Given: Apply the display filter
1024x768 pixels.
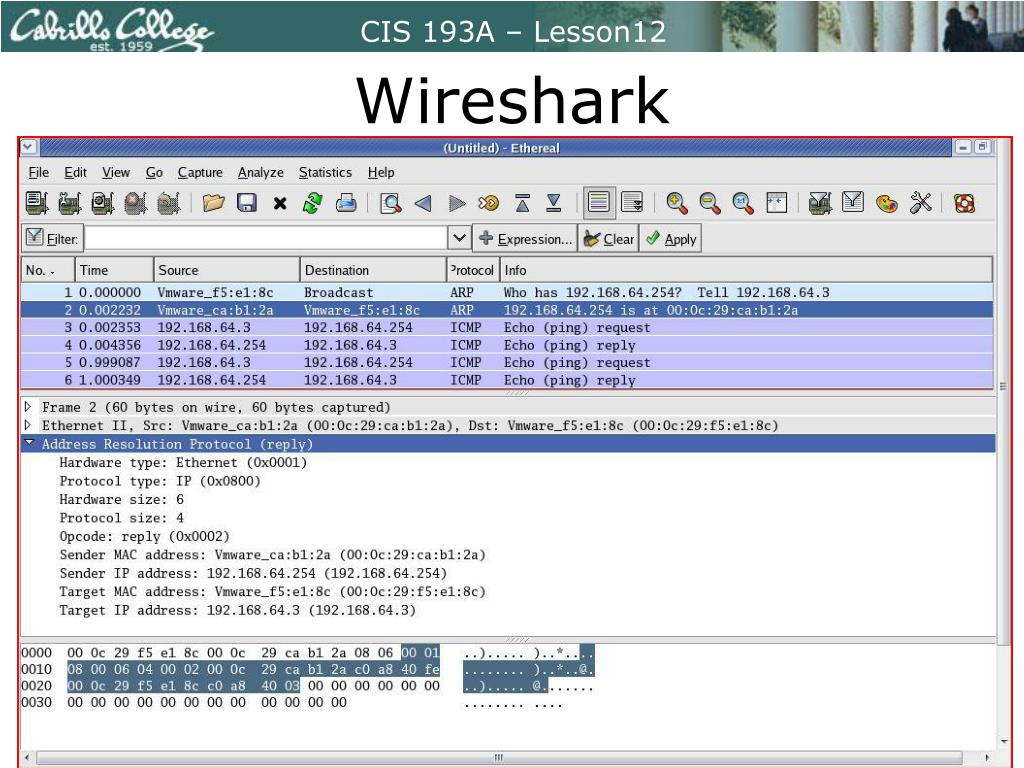Looking at the screenshot, I should click(671, 239).
